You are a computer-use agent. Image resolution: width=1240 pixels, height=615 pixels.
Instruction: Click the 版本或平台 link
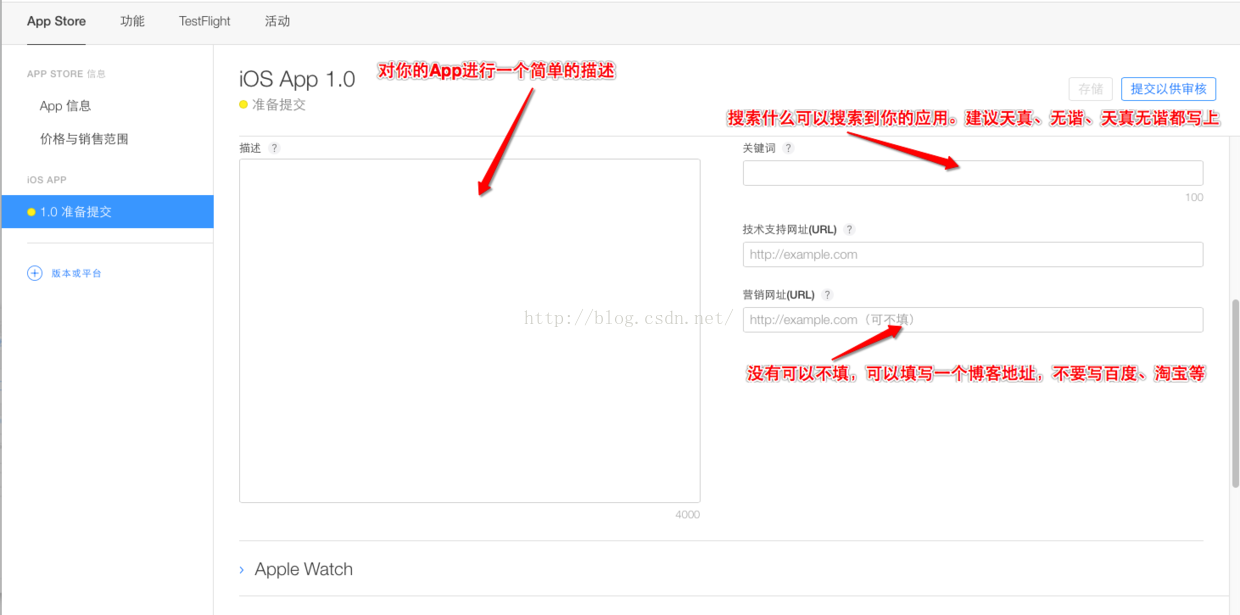(x=76, y=273)
